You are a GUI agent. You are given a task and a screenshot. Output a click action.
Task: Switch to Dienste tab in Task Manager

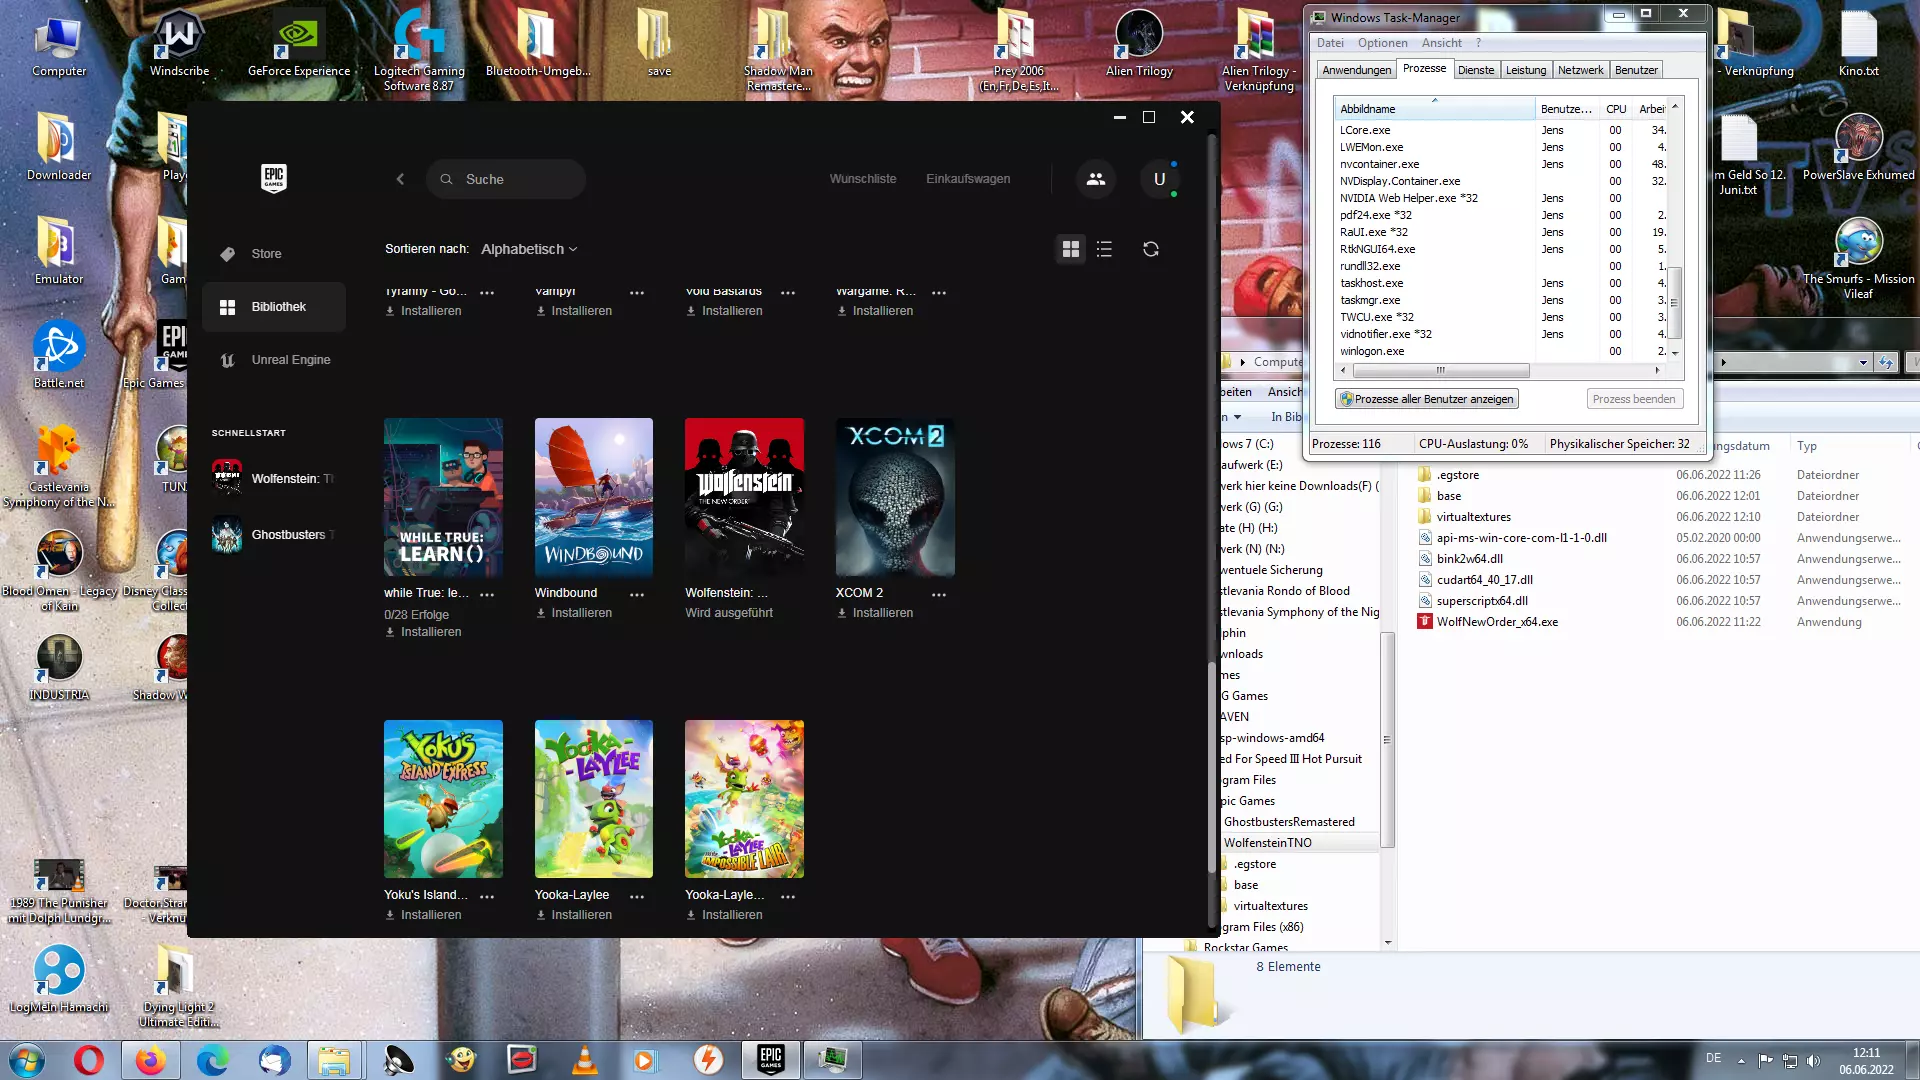1476,70
